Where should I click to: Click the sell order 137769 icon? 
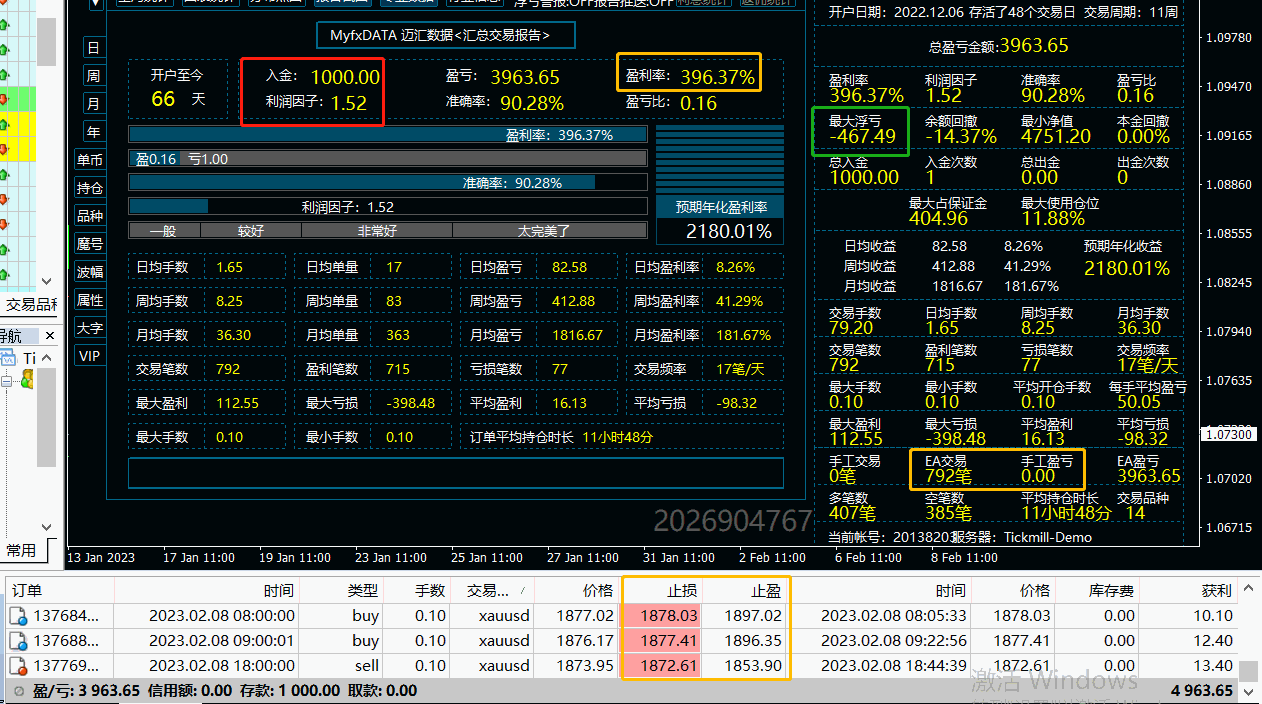(18, 666)
